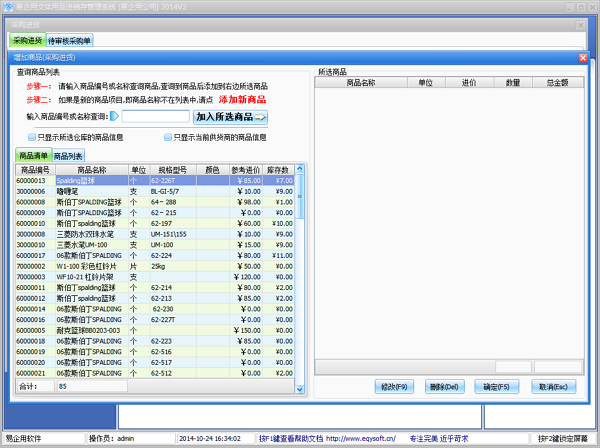The image size is (600, 448).
Task: Cancel with 取消(Esc) button
Action: click(553, 387)
